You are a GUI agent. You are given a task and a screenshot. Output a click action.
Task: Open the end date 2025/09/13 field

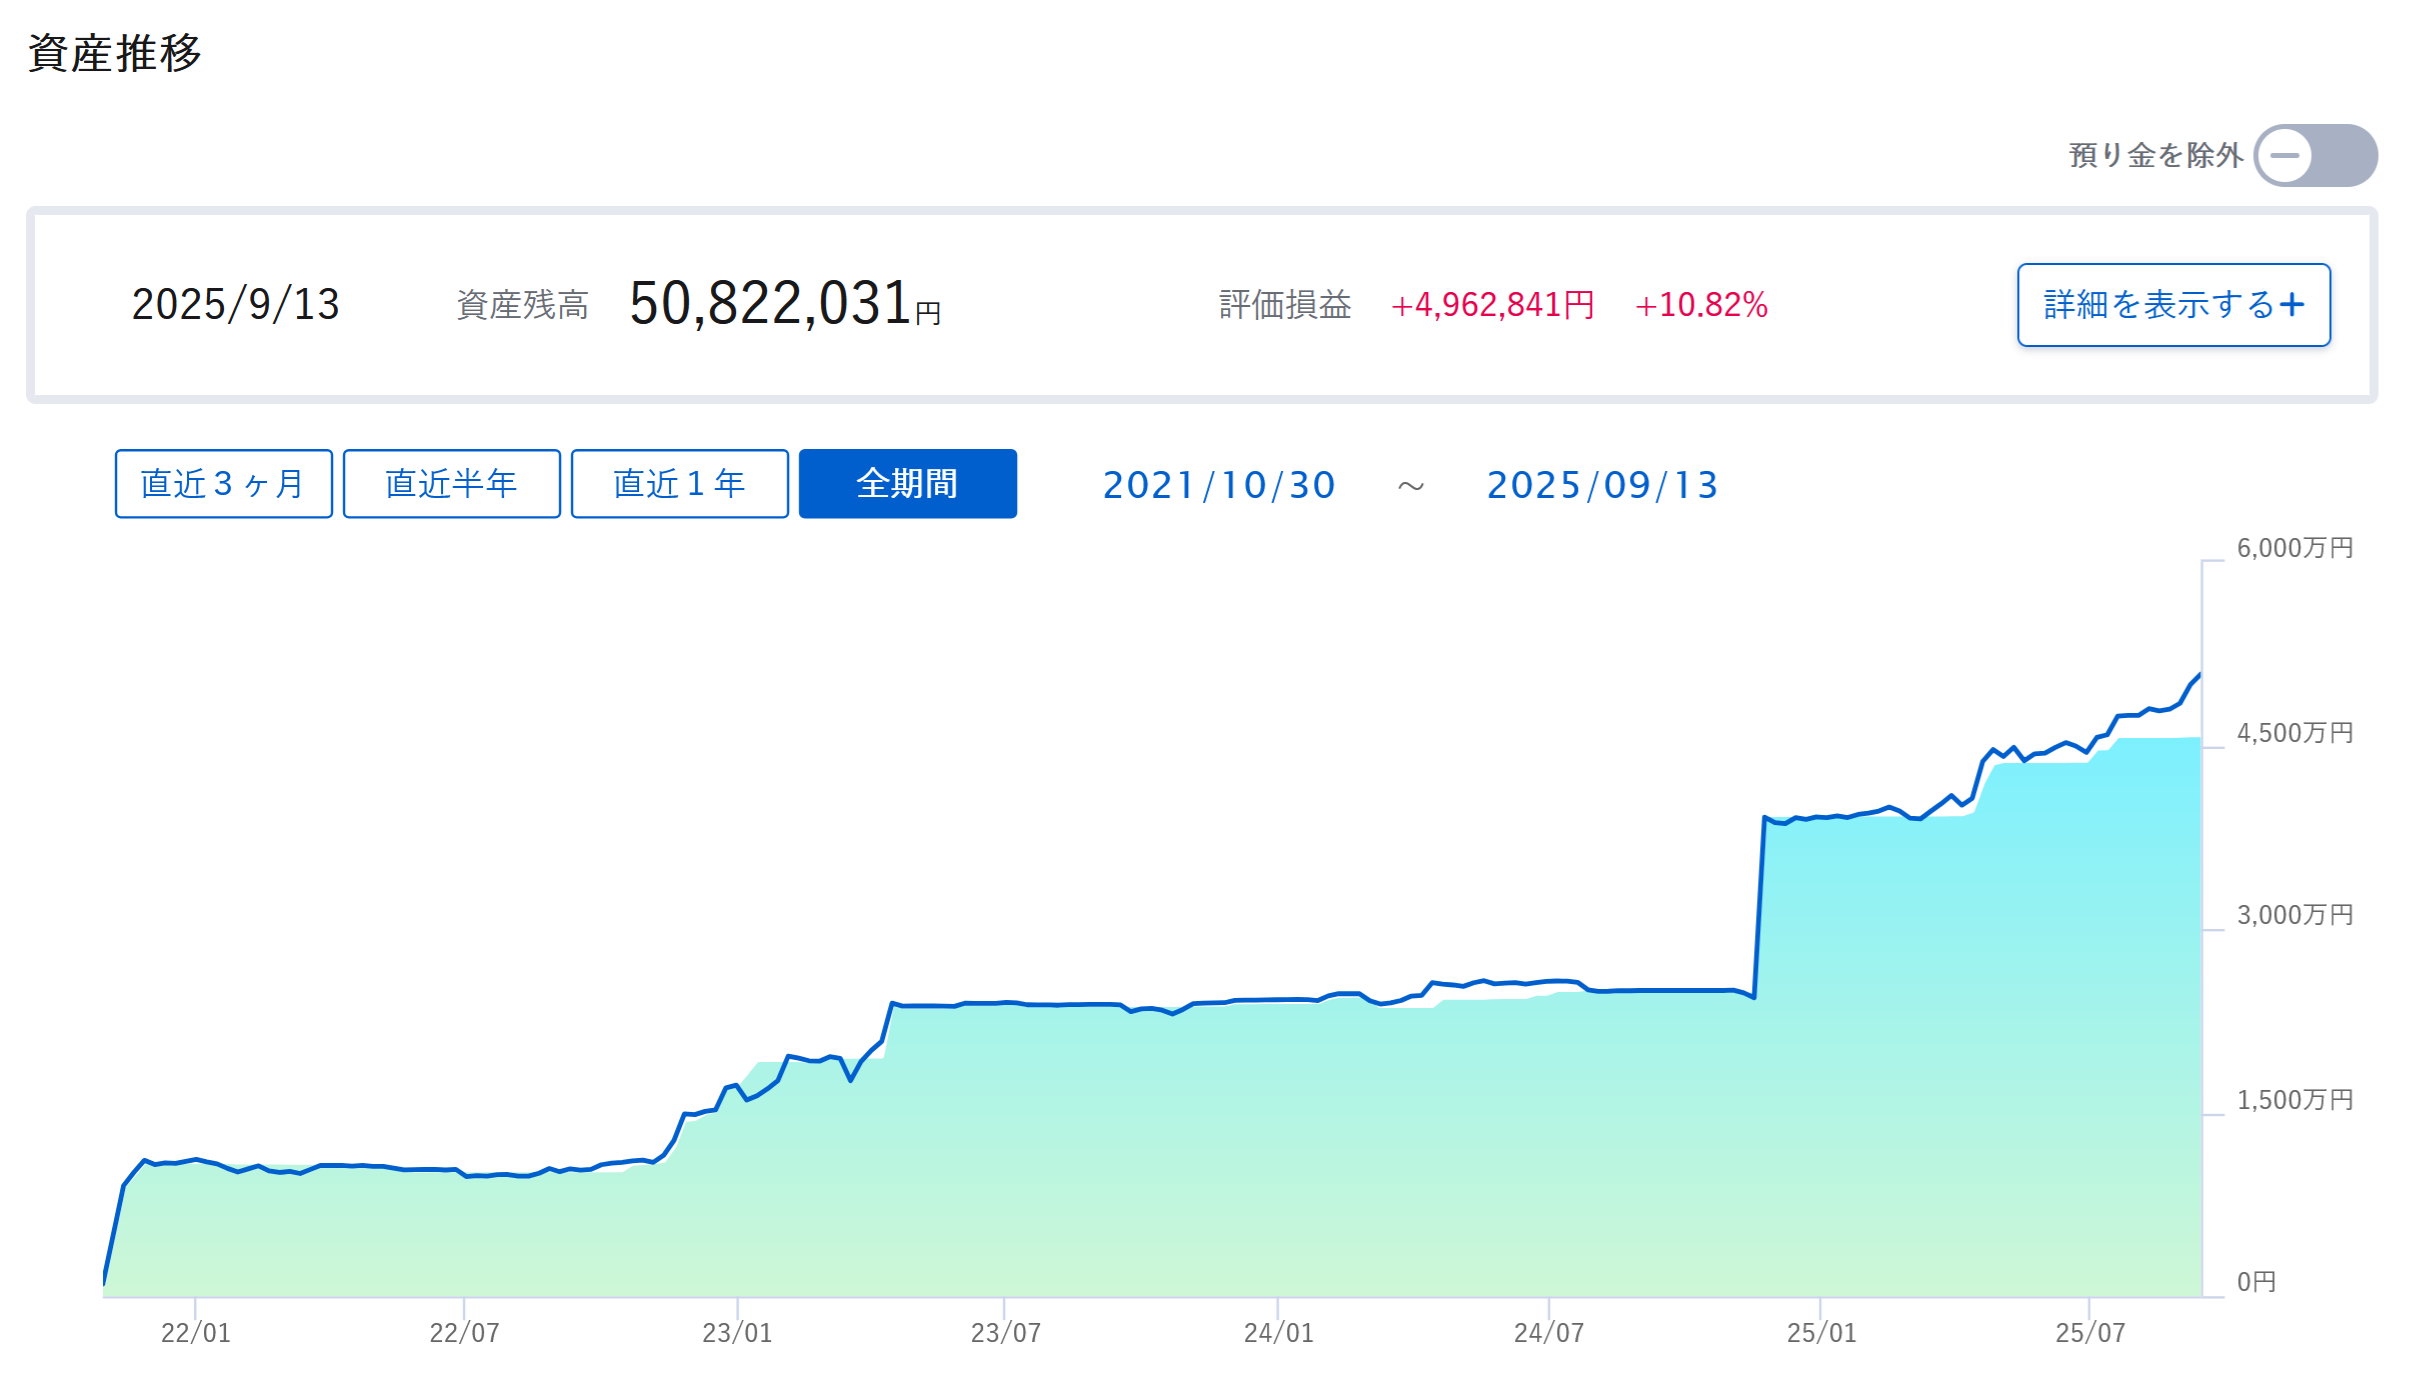pyautogui.click(x=1602, y=485)
